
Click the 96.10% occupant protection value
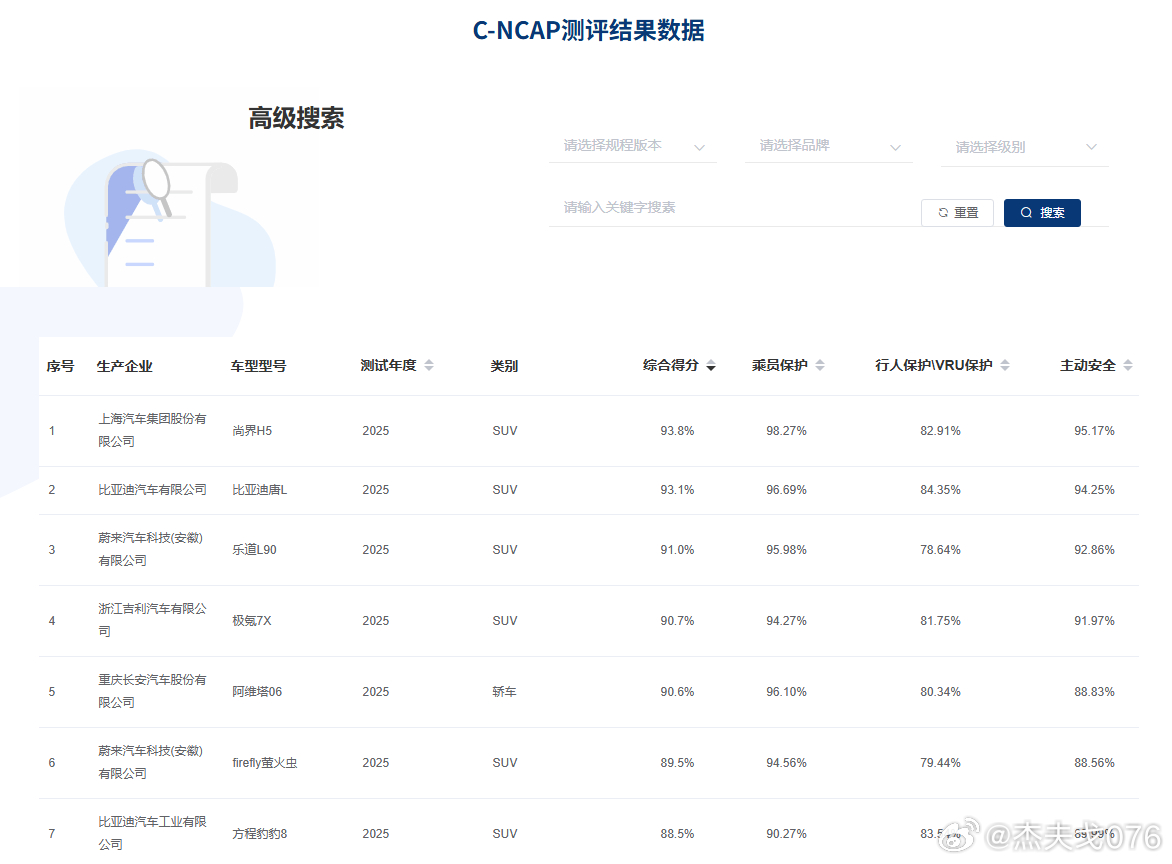click(x=786, y=692)
